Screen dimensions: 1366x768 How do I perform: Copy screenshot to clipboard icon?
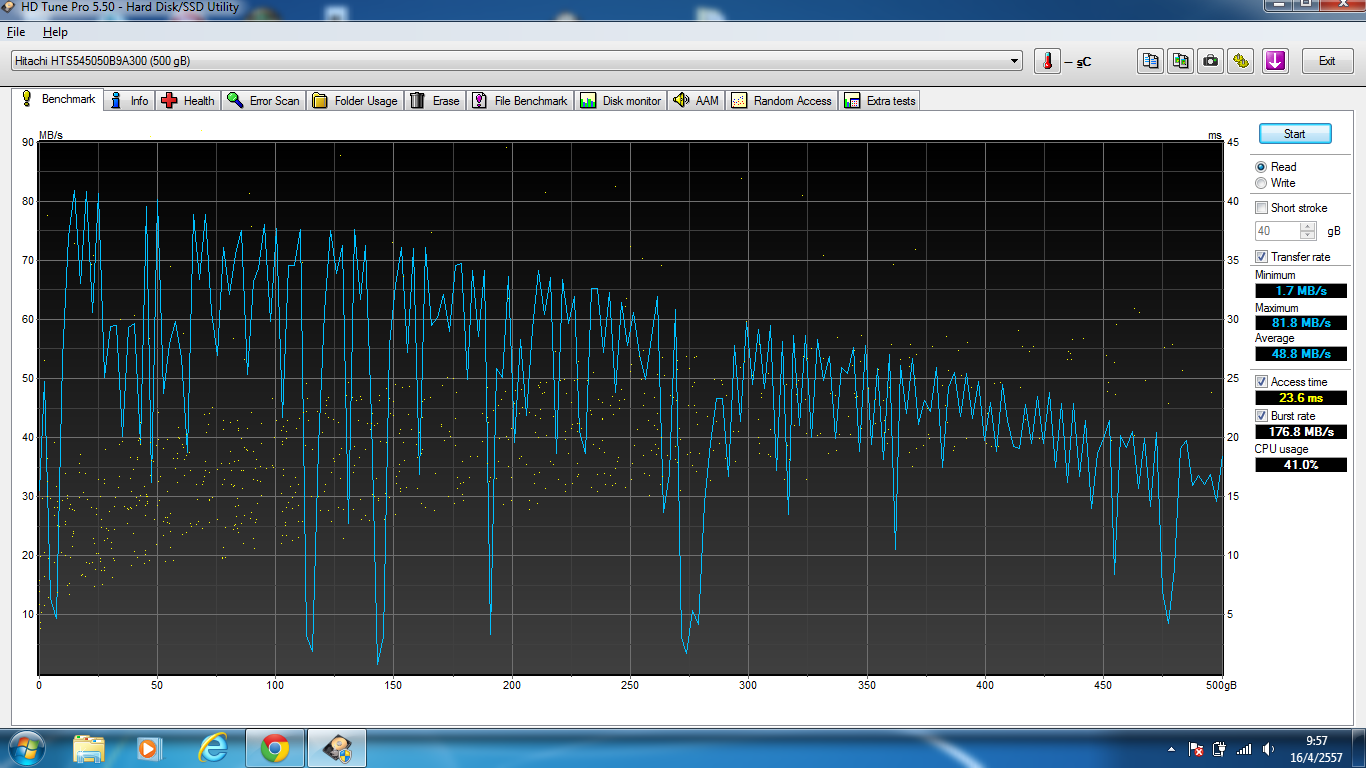1181,61
